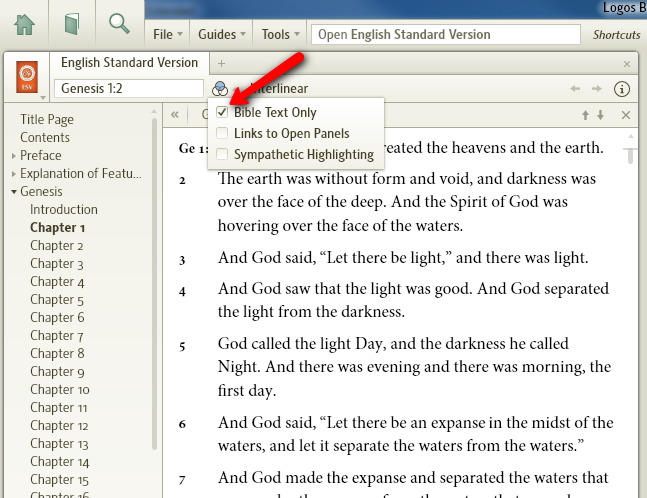Open Contents in sidebar
This screenshot has height=498, width=647.
click(45, 137)
